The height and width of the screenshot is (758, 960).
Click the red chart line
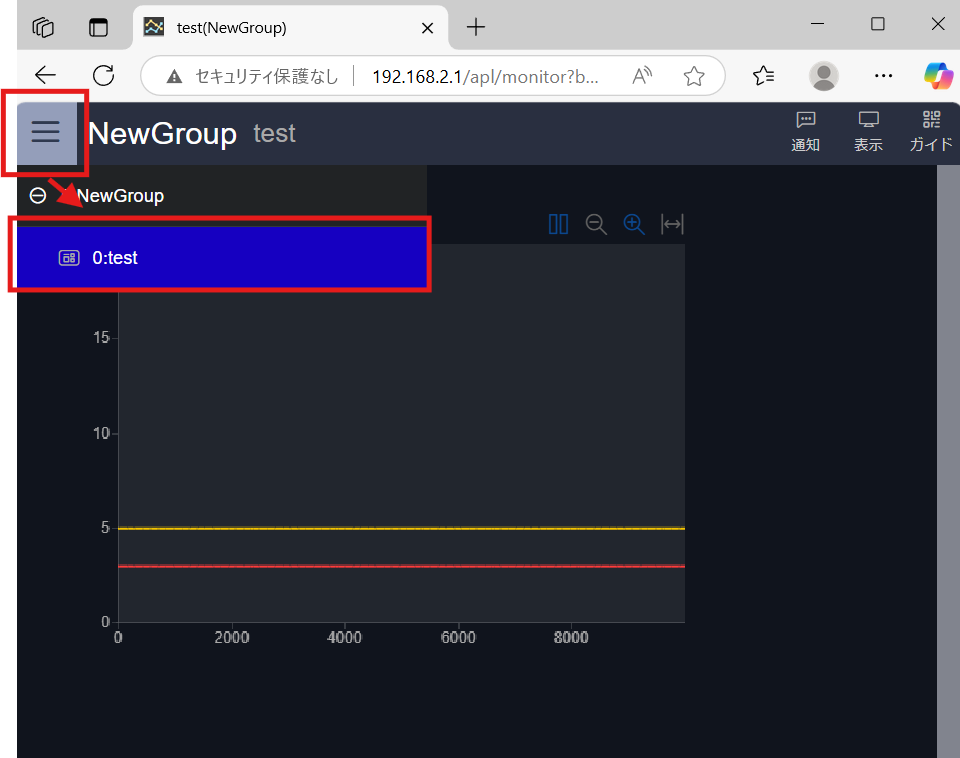point(401,566)
